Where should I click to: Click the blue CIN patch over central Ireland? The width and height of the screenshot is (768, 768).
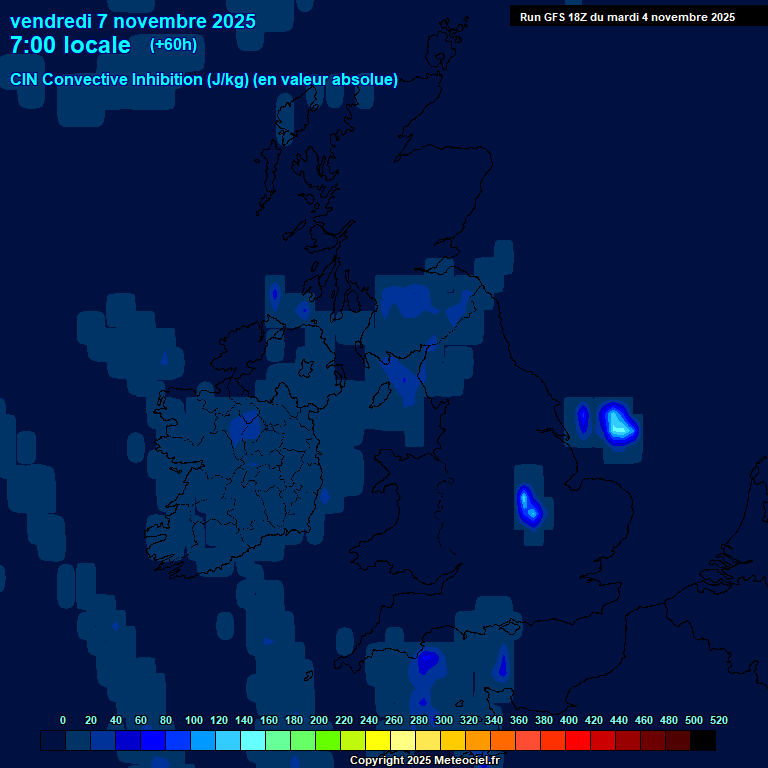[x=246, y=427]
